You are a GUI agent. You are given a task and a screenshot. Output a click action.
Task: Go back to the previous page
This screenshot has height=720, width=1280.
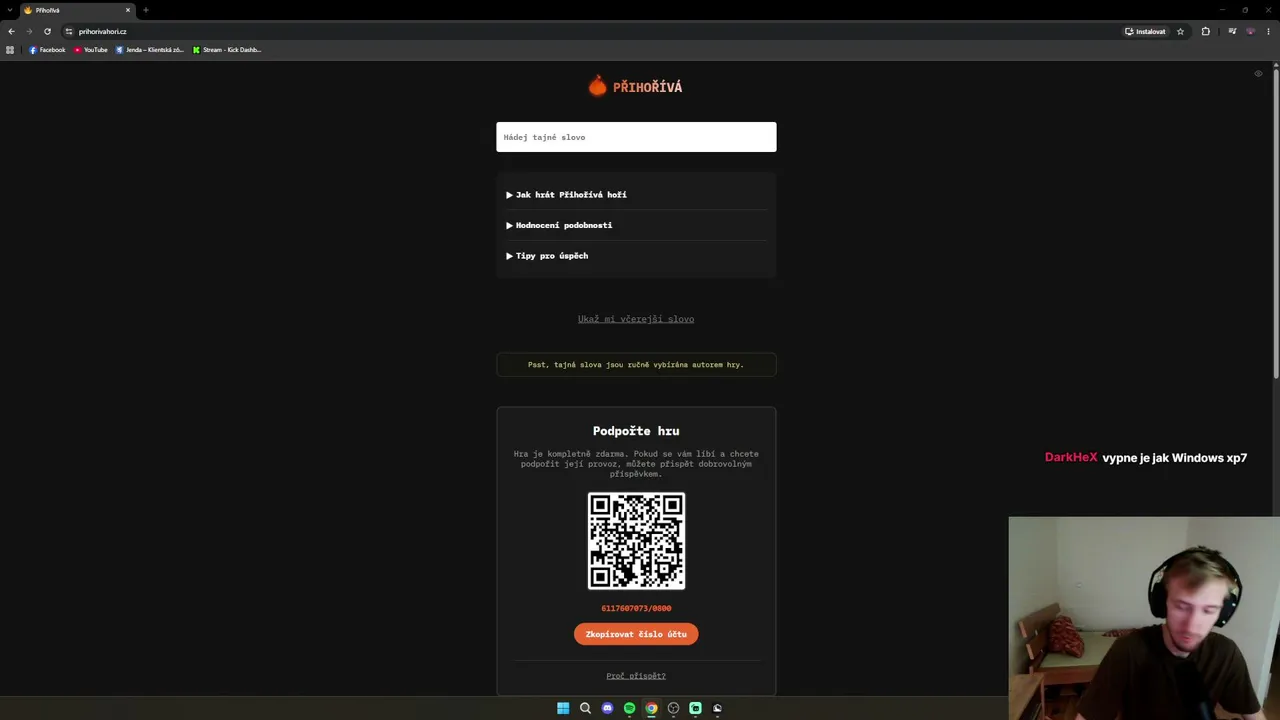coord(11,31)
